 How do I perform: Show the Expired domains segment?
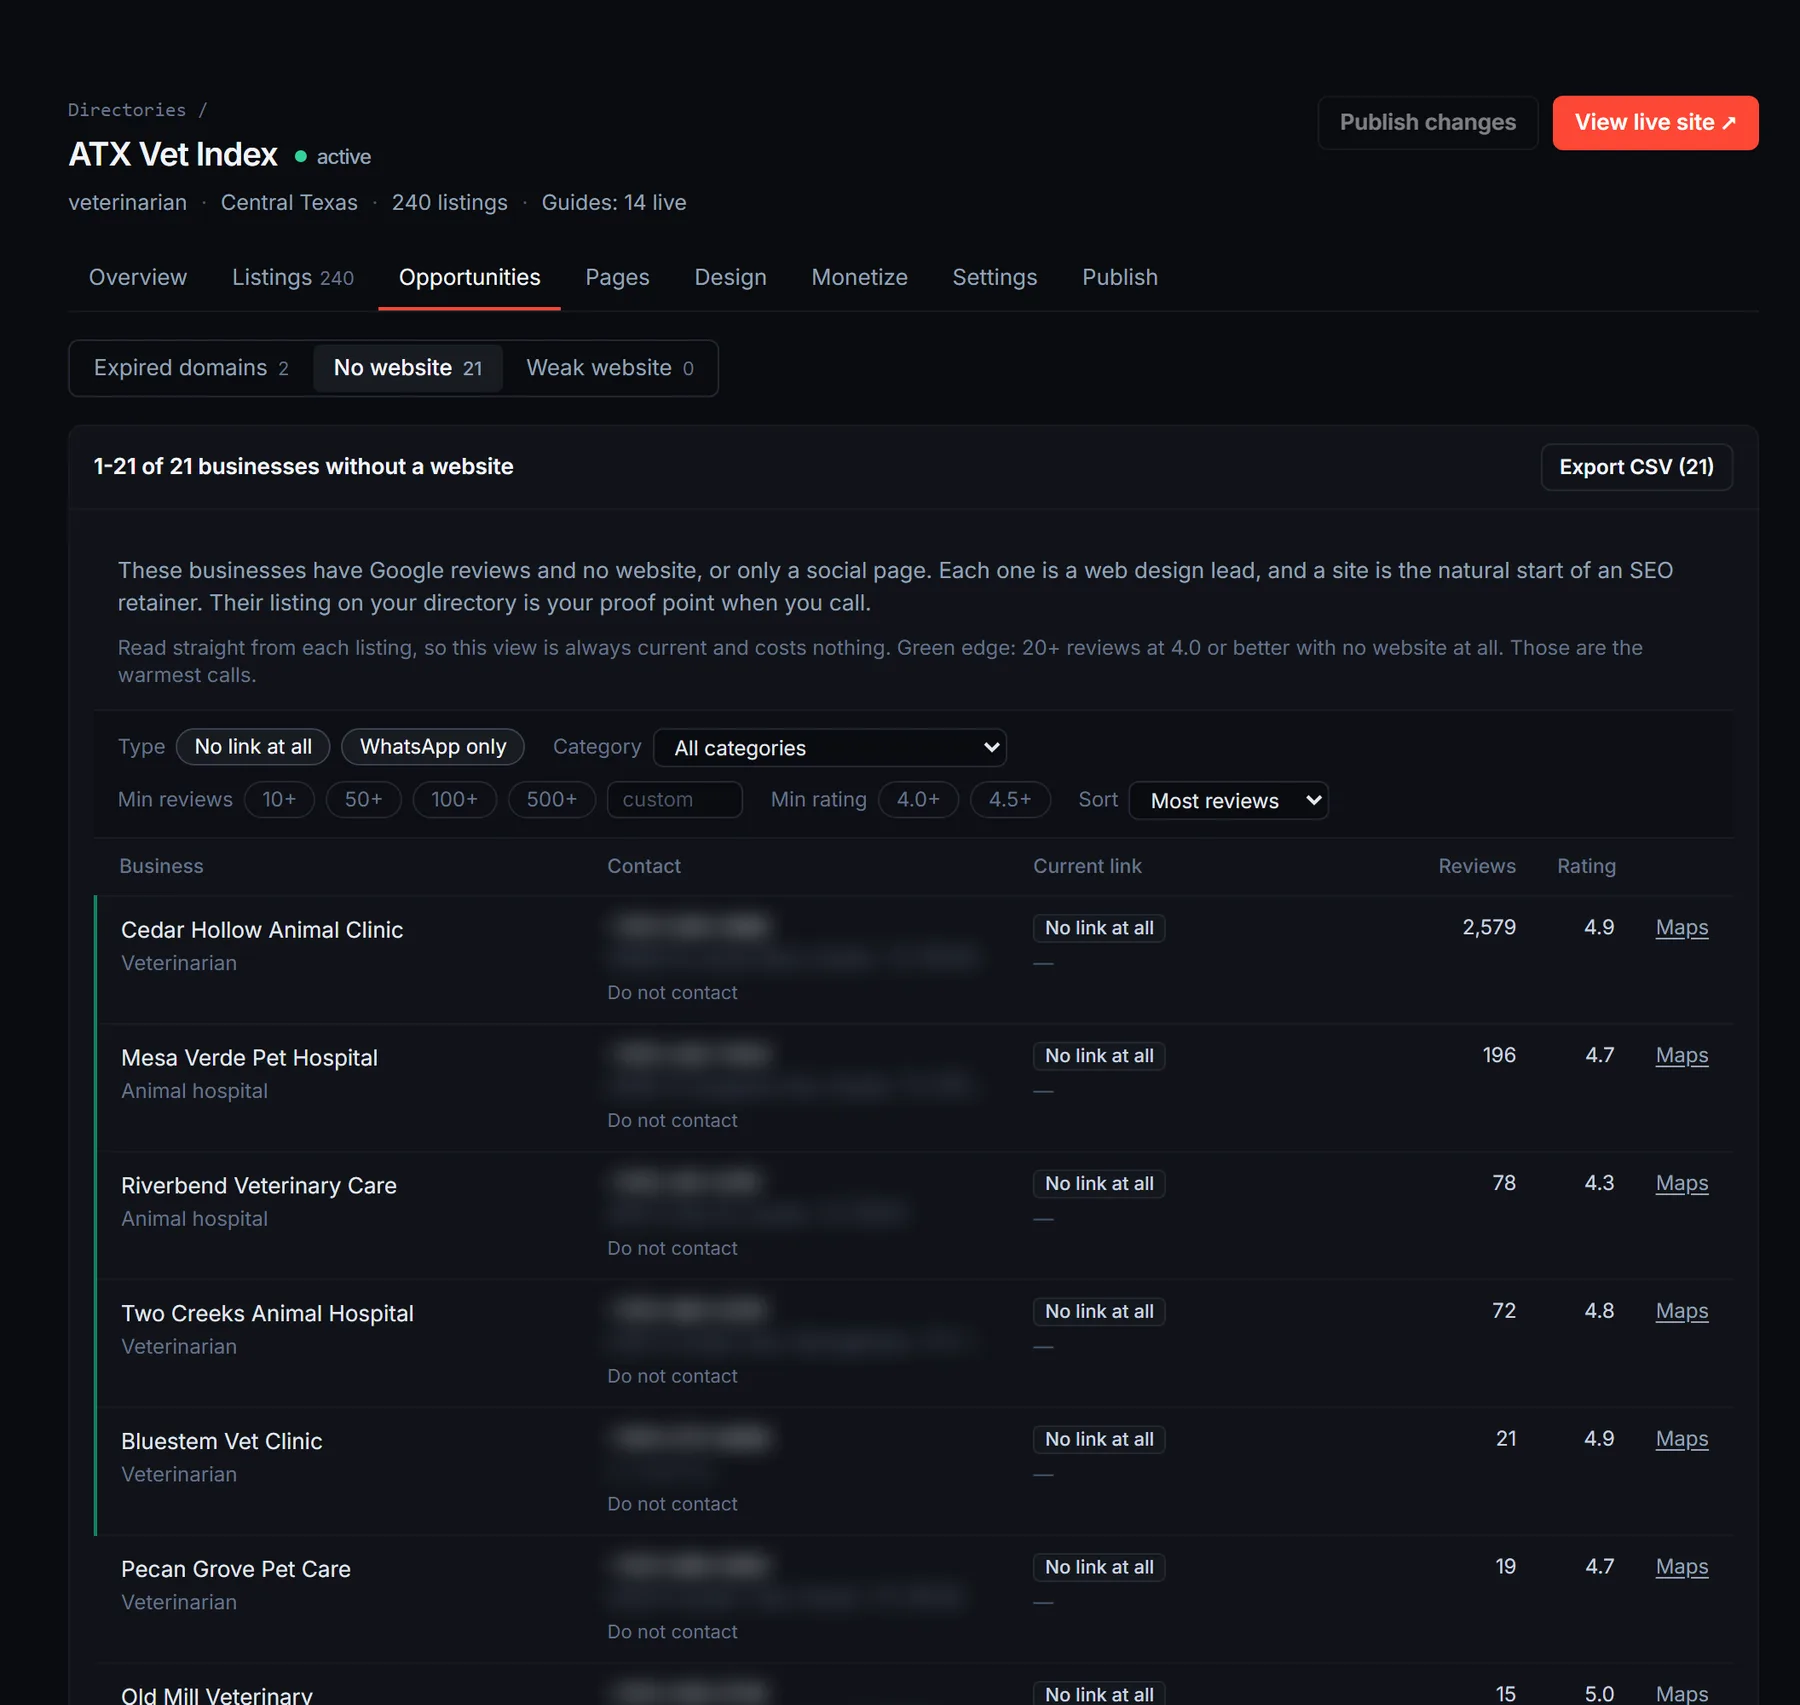[x=191, y=368]
